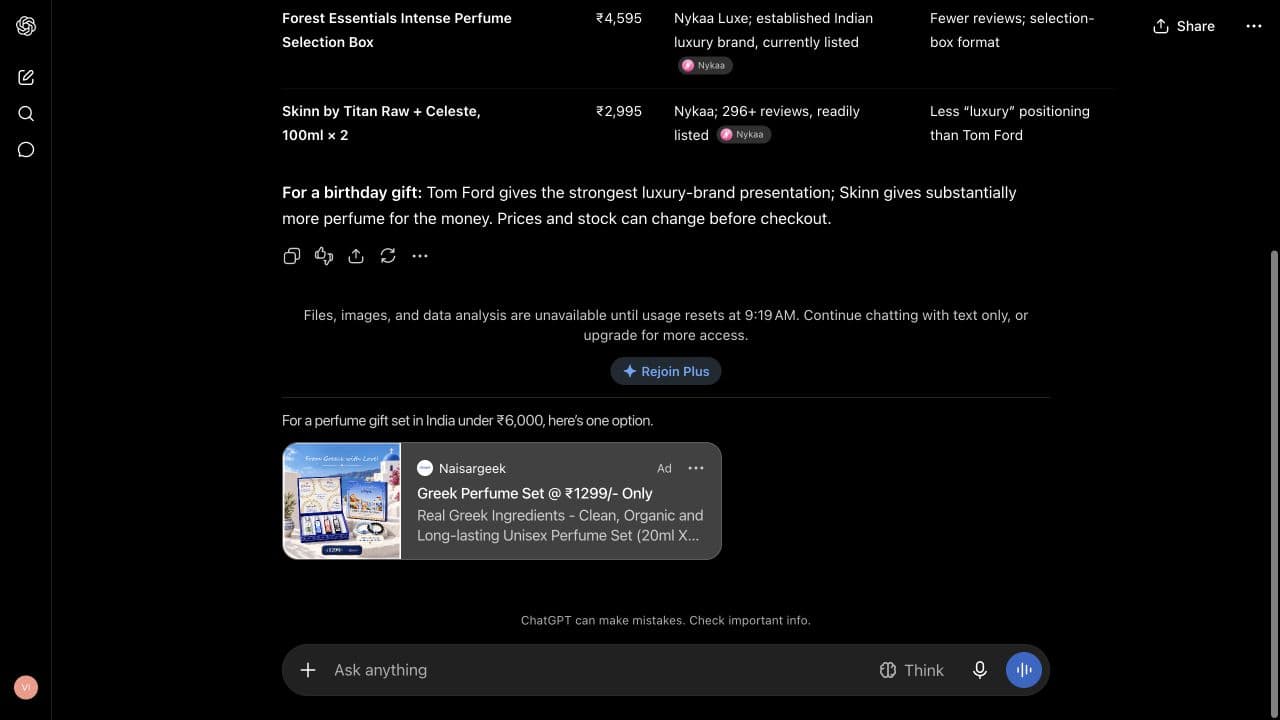The width and height of the screenshot is (1280, 720).
Task: Click the ₹2,995 price cell
Action: click(x=619, y=111)
